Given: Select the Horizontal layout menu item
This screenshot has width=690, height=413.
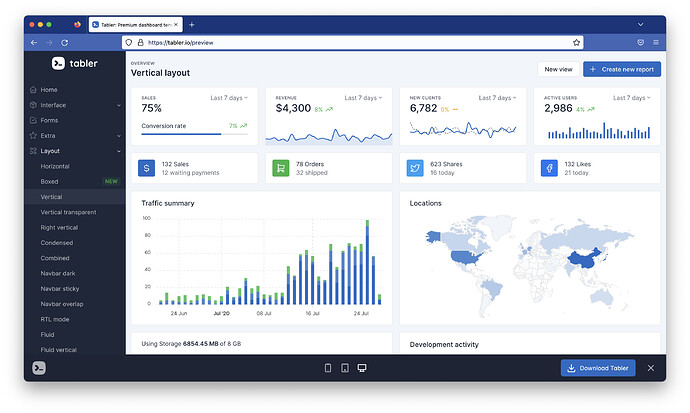Looking at the screenshot, I should tap(56, 166).
